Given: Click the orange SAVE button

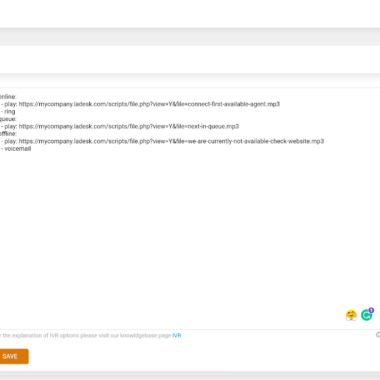Looking at the screenshot, I should coord(13,356).
